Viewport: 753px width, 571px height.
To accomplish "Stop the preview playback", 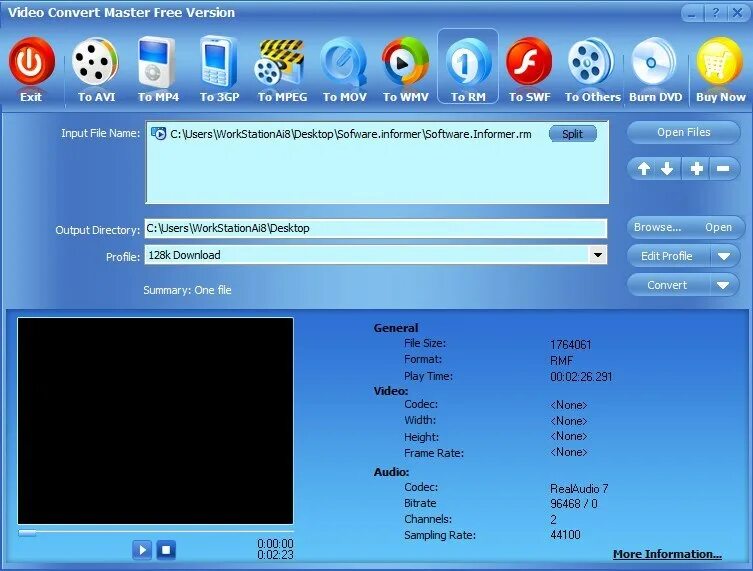I will (x=166, y=549).
